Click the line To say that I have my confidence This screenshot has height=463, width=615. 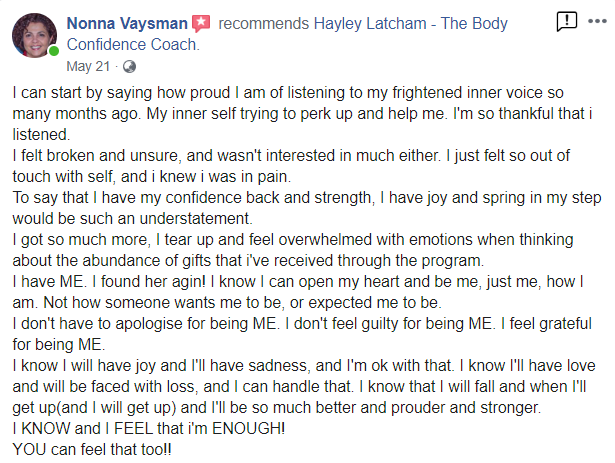click(307, 198)
